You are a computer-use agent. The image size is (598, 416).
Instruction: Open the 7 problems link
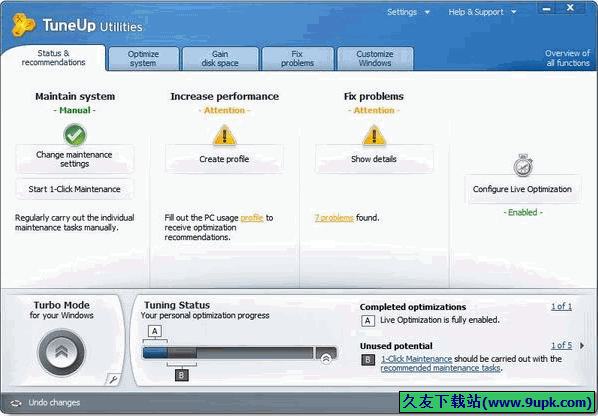(x=334, y=218)
